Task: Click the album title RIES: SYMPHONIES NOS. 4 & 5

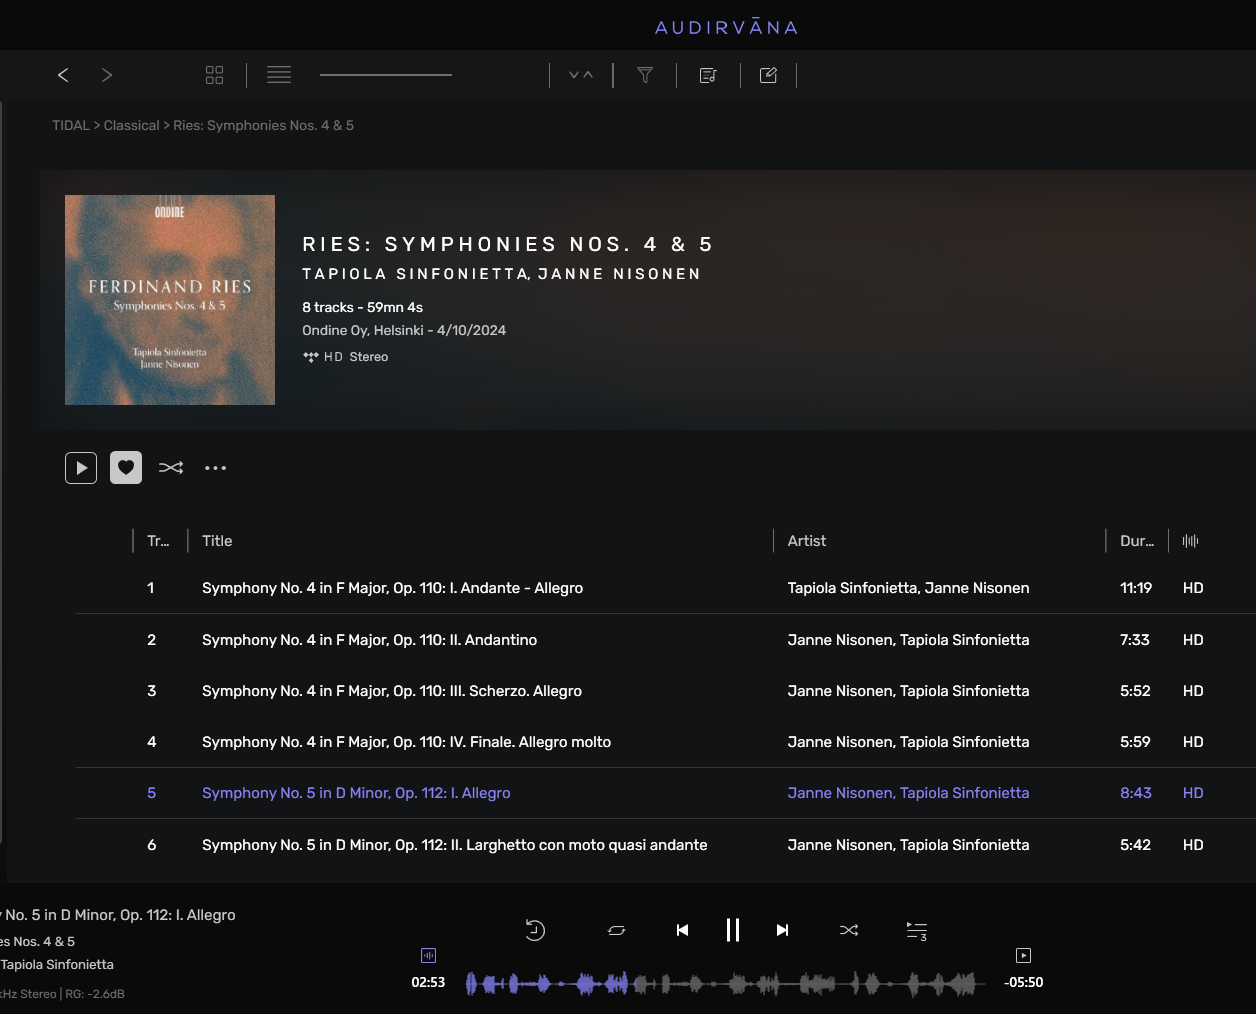Action: (507, 245)
